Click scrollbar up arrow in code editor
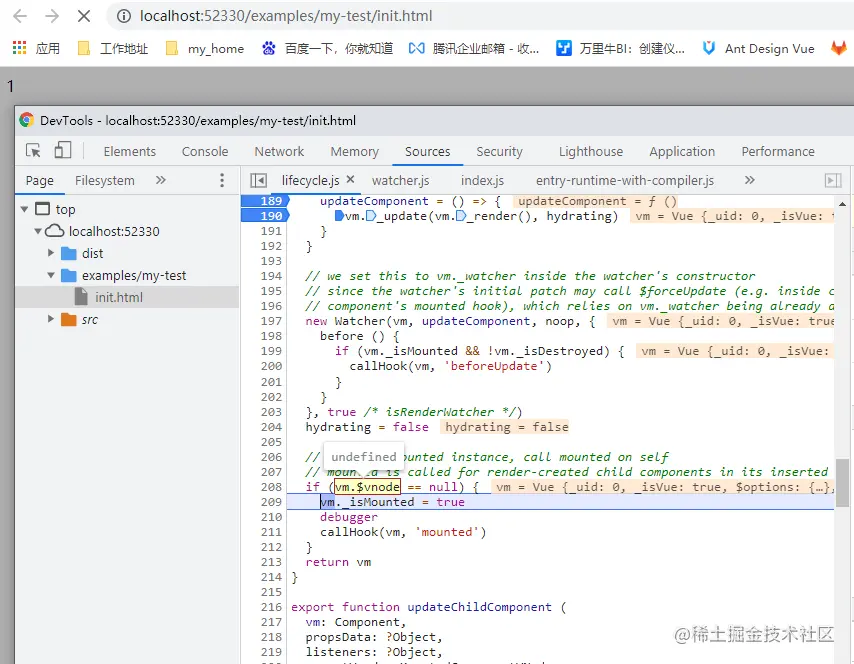 click(842, 204)
